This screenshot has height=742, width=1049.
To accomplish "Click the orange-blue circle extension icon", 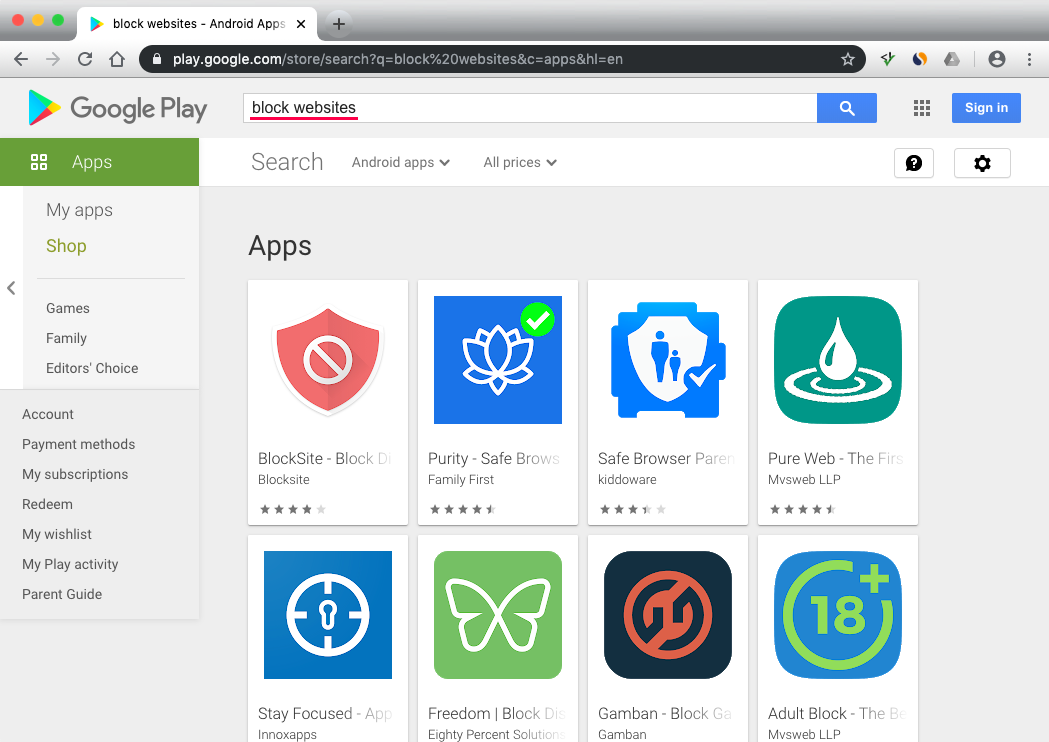I will click(x=920, y=59).
